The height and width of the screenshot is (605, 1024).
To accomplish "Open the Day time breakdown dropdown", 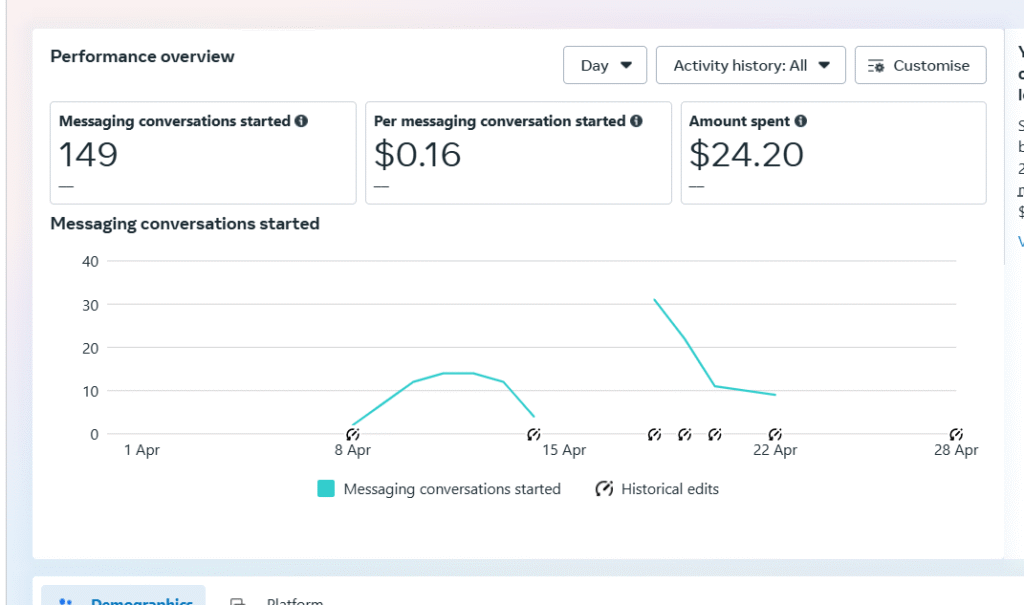I will [605, 65].
